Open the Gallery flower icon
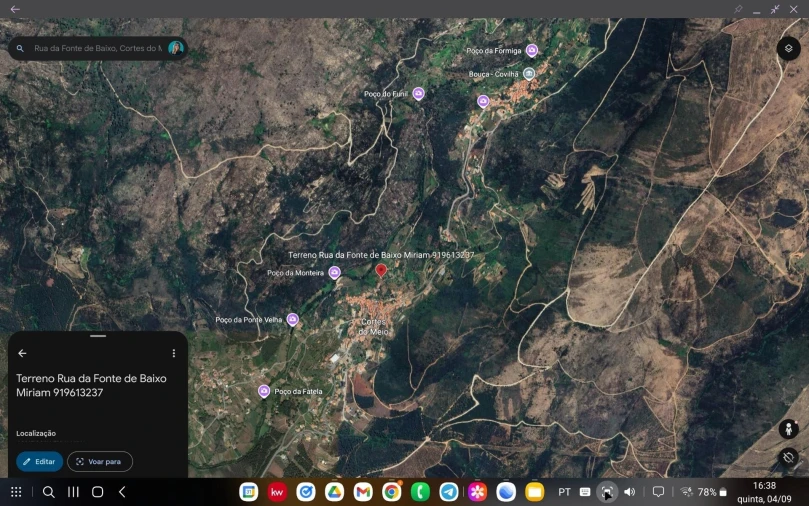Screen dimensions: 809x506 point(478,492)
